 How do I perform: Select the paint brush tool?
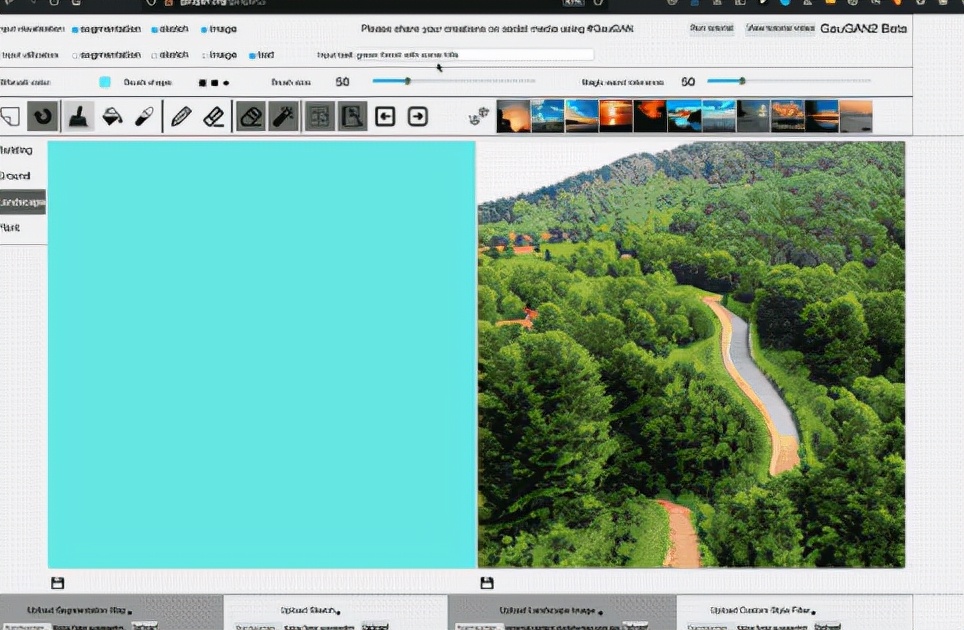78,117
